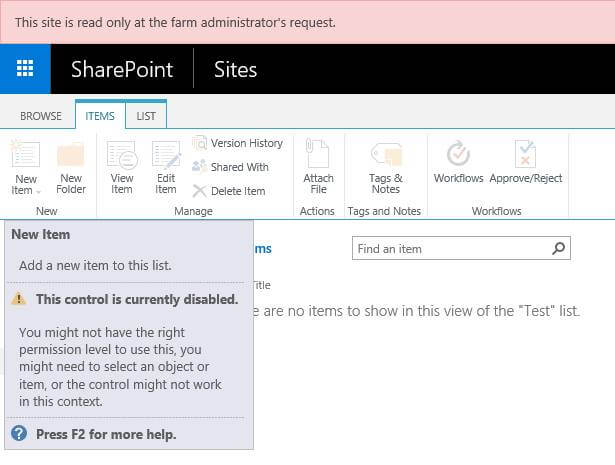Switch to the BROWSE ribbon tab
The height and width of the screenshot is (465, 615).
[41, 116]
